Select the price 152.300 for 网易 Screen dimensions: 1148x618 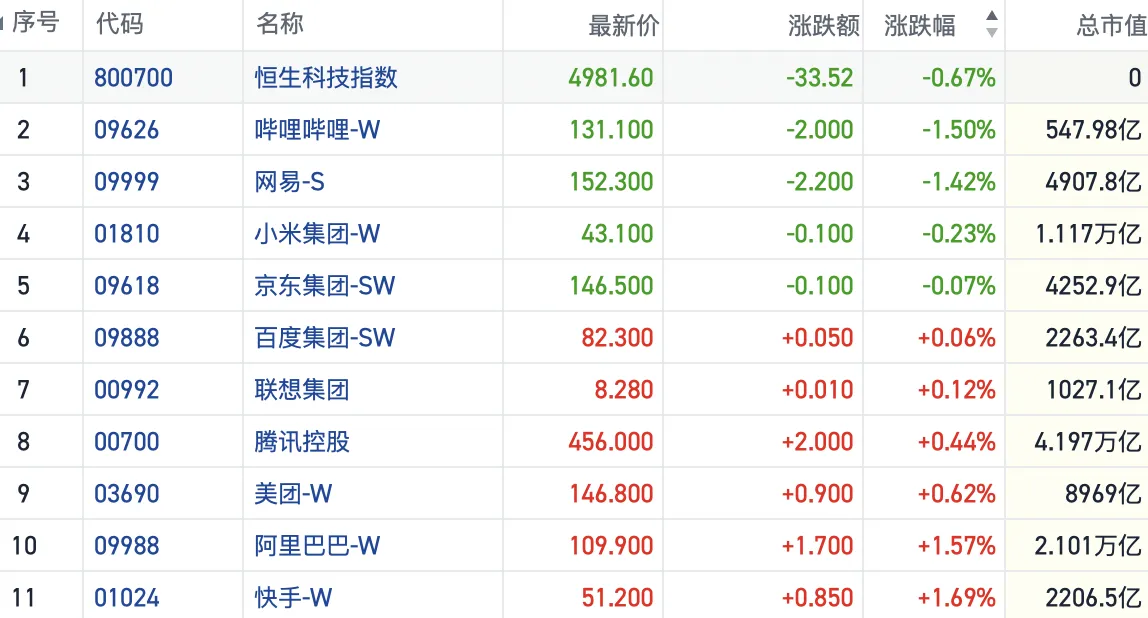(x=611, y=182)
